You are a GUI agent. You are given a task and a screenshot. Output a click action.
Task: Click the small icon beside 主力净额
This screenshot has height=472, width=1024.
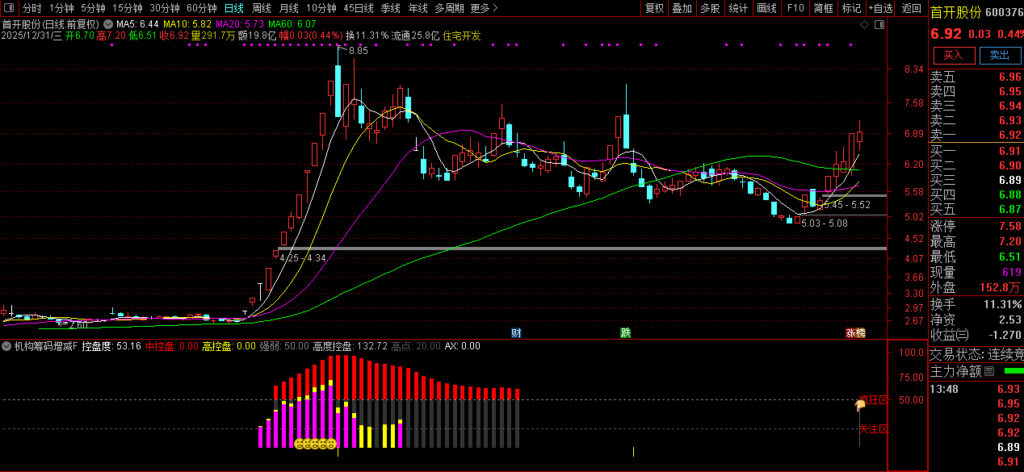pyautogui.click(x=989, y=371)
